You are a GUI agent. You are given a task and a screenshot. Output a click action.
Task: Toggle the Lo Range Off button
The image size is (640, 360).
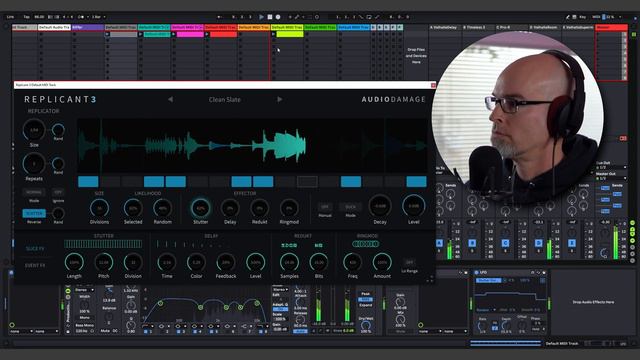click(409, 262)
